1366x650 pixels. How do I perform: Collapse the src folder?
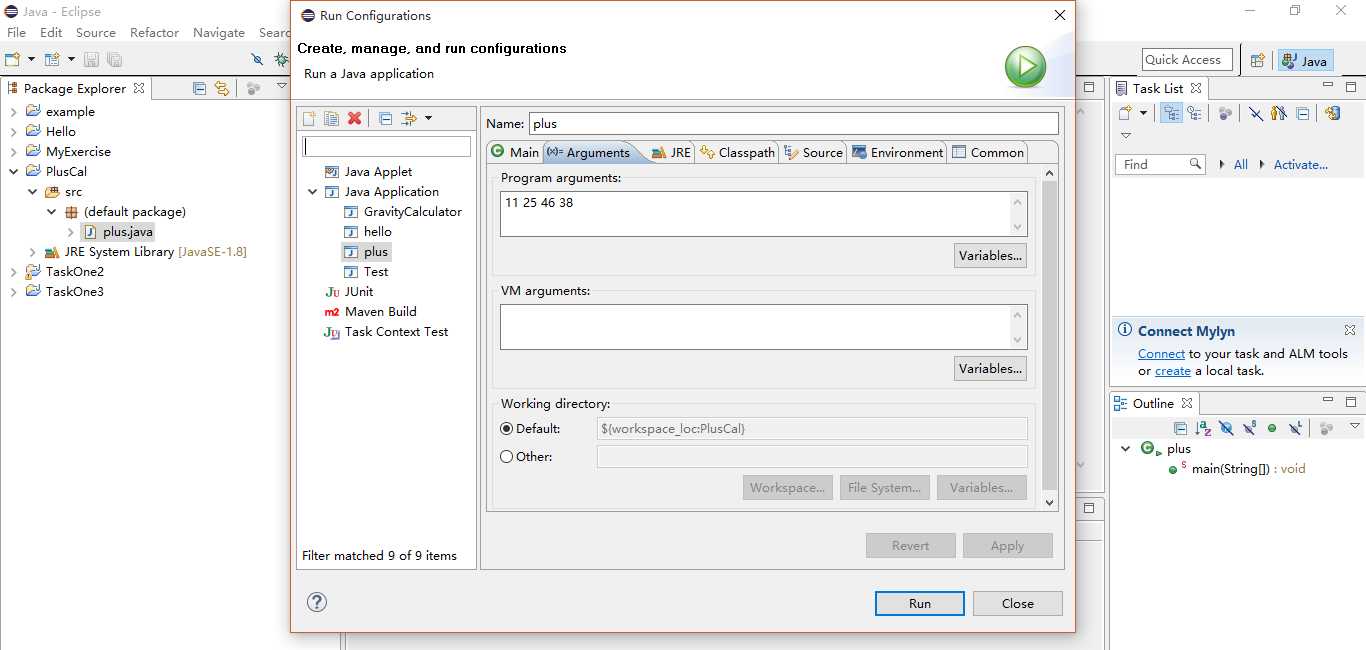(32, 192)
